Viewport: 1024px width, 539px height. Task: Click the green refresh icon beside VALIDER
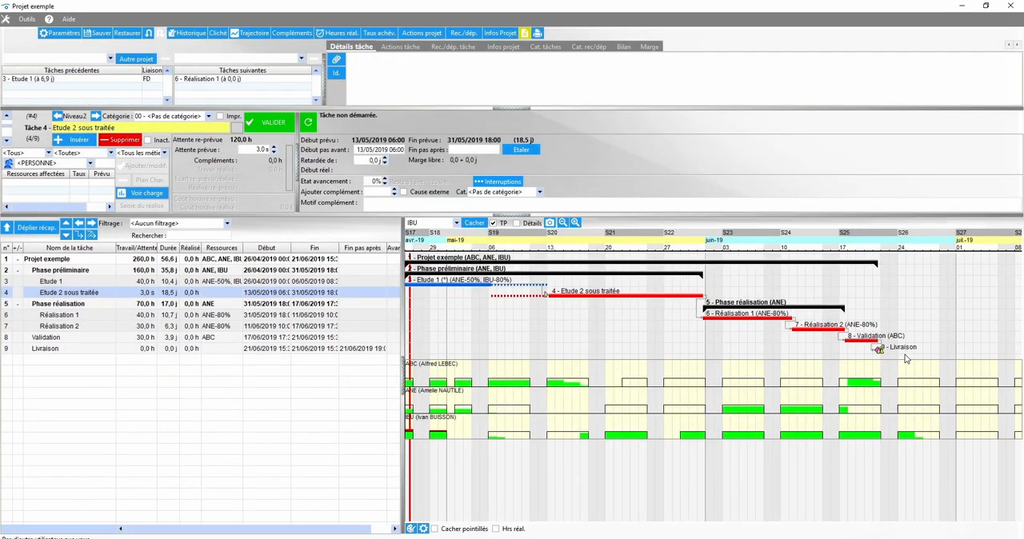coord(308,122)
